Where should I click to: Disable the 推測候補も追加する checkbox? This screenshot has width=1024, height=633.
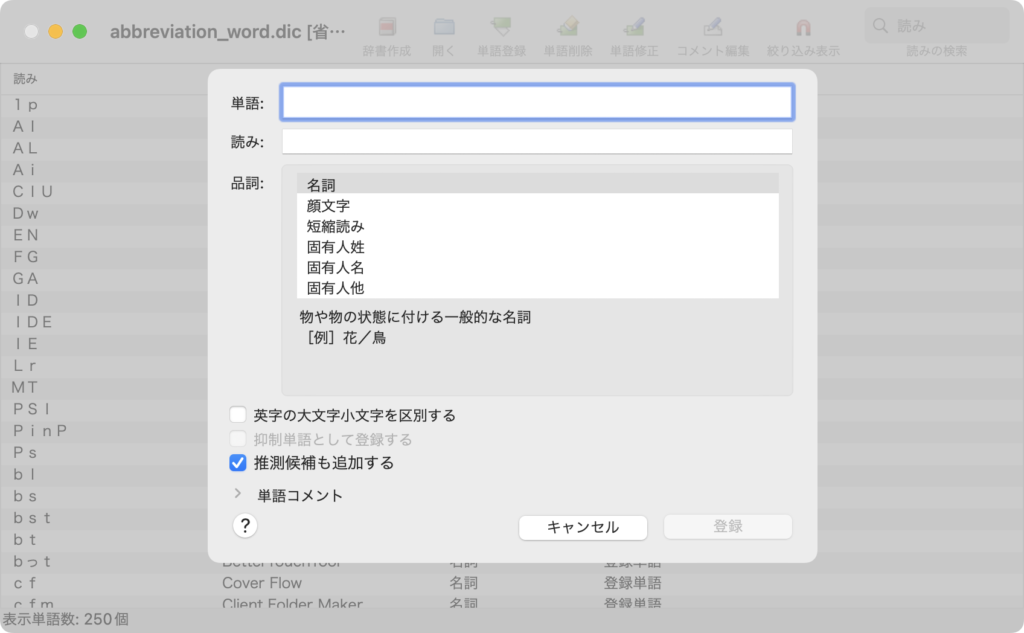[x=237, y=462]
